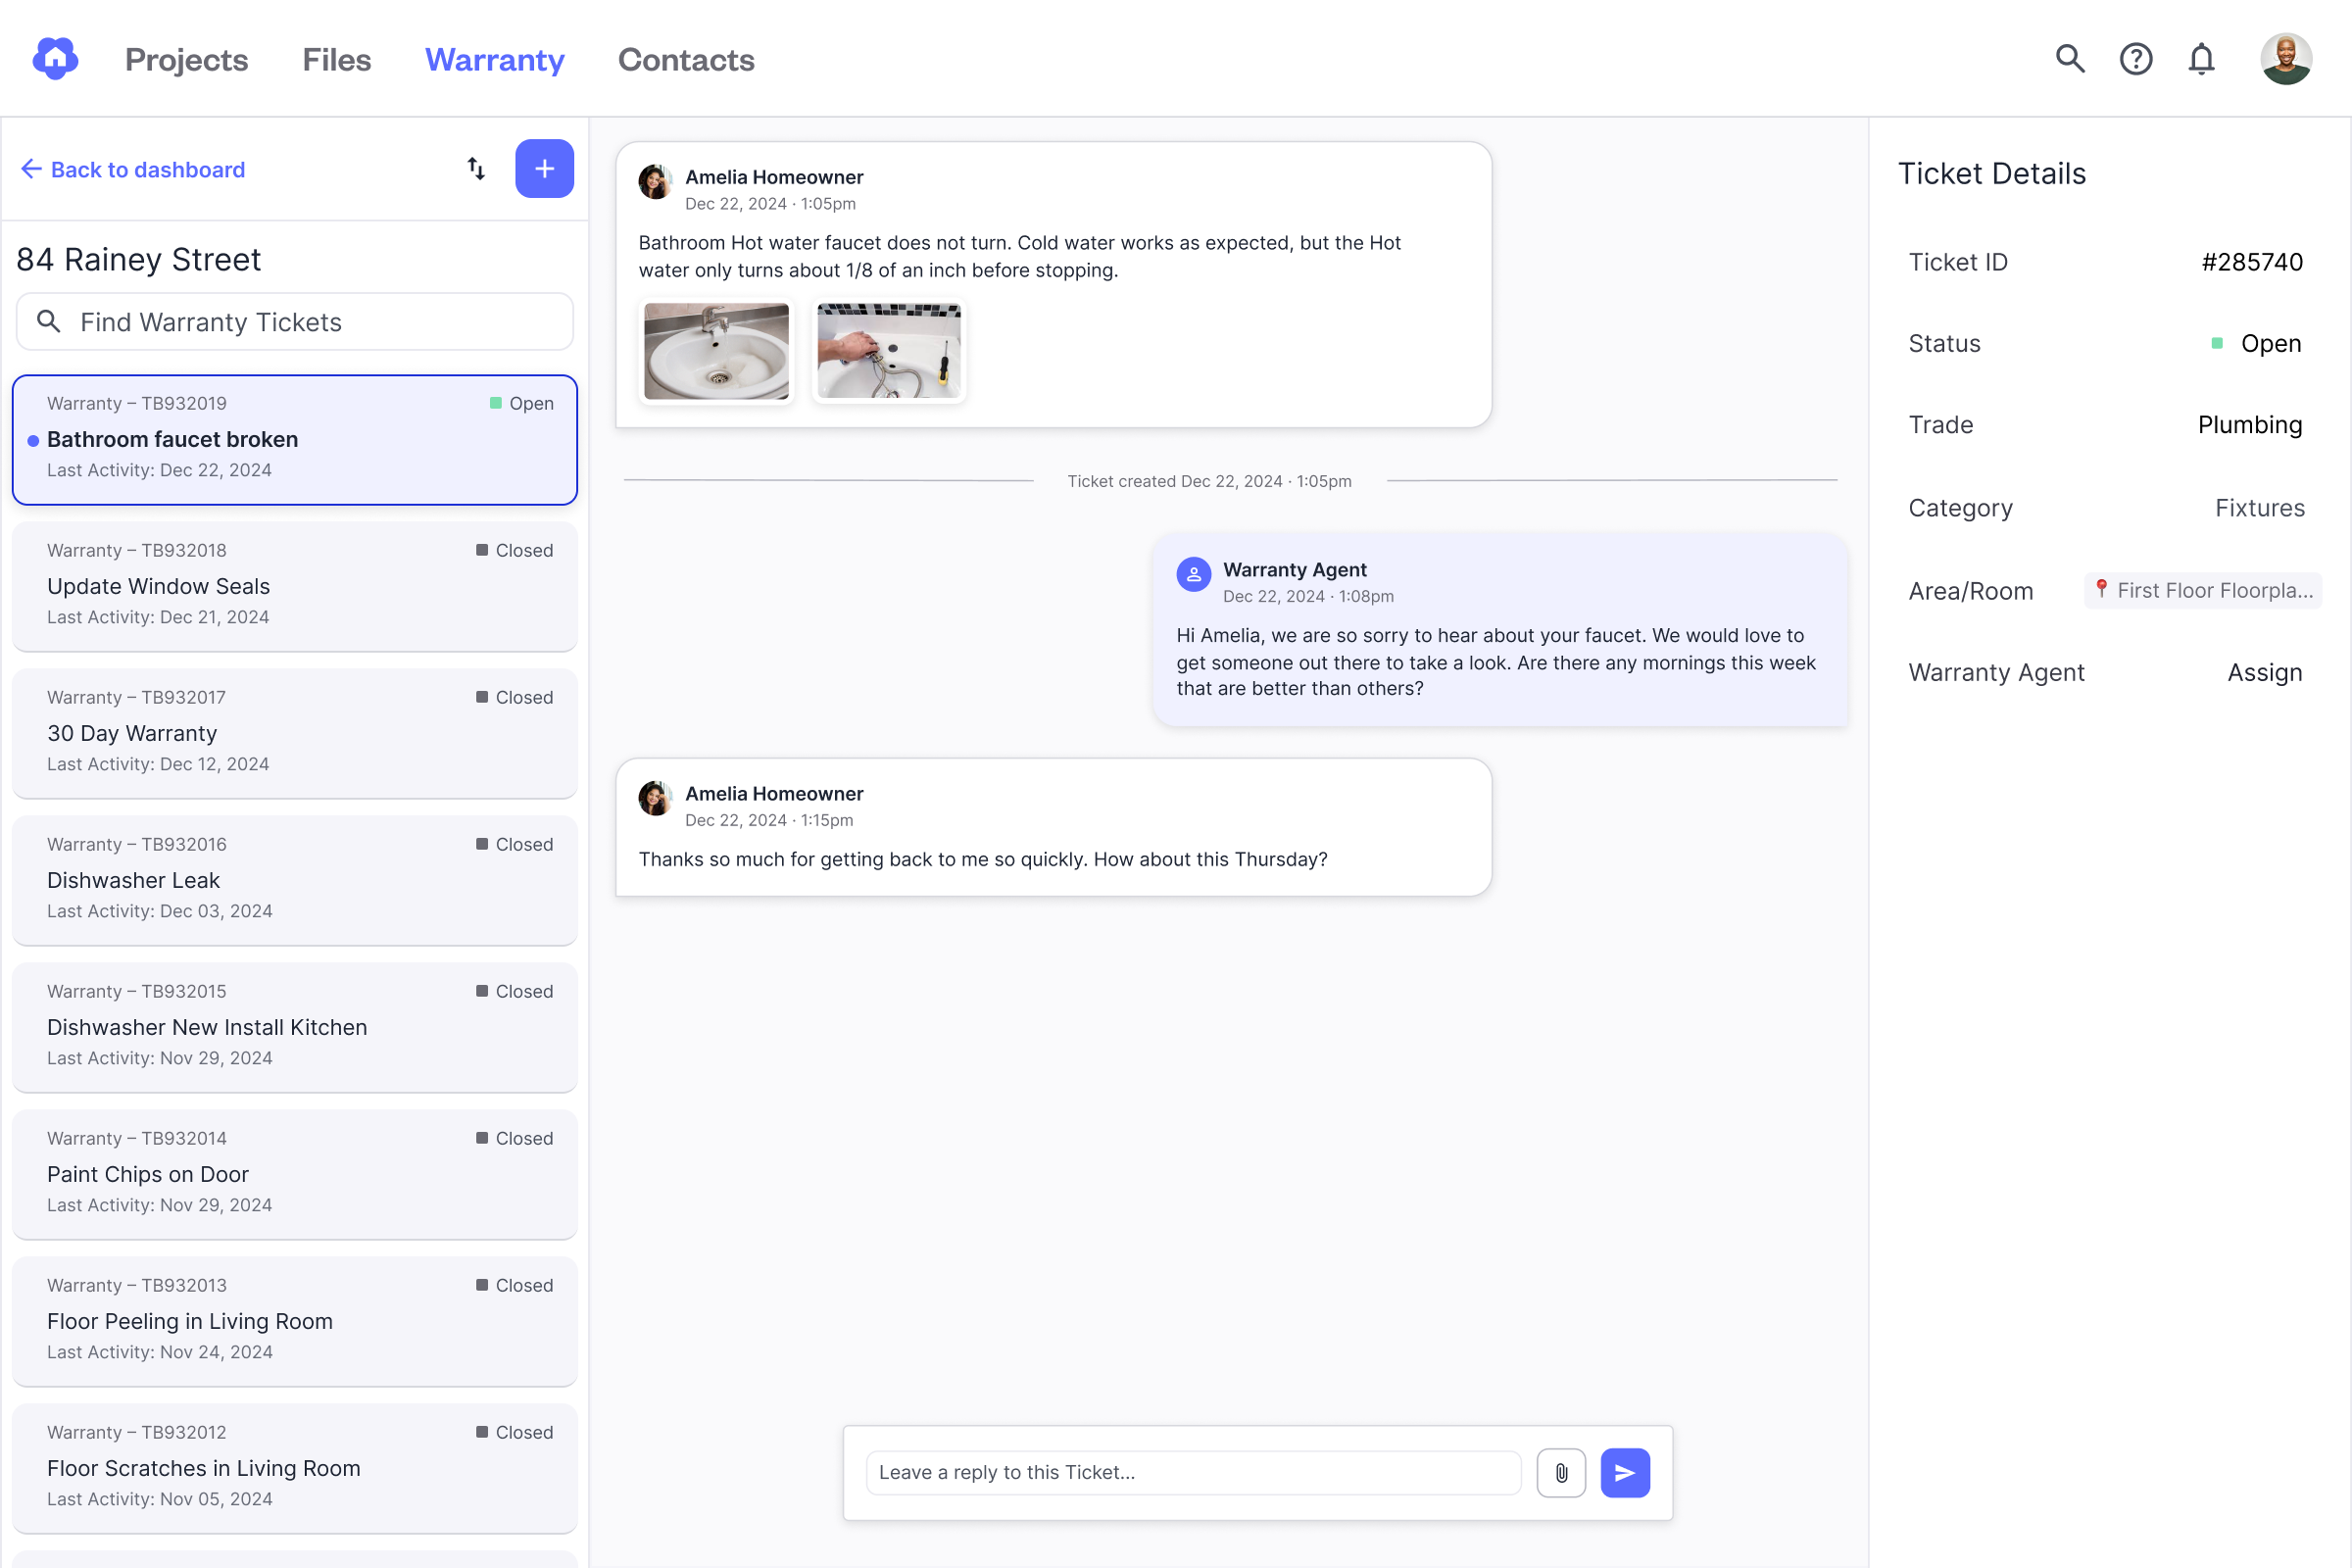Open the notifications bell
The height and width of the screenshot is (1568, 2352).
[x=2201, y=59]
